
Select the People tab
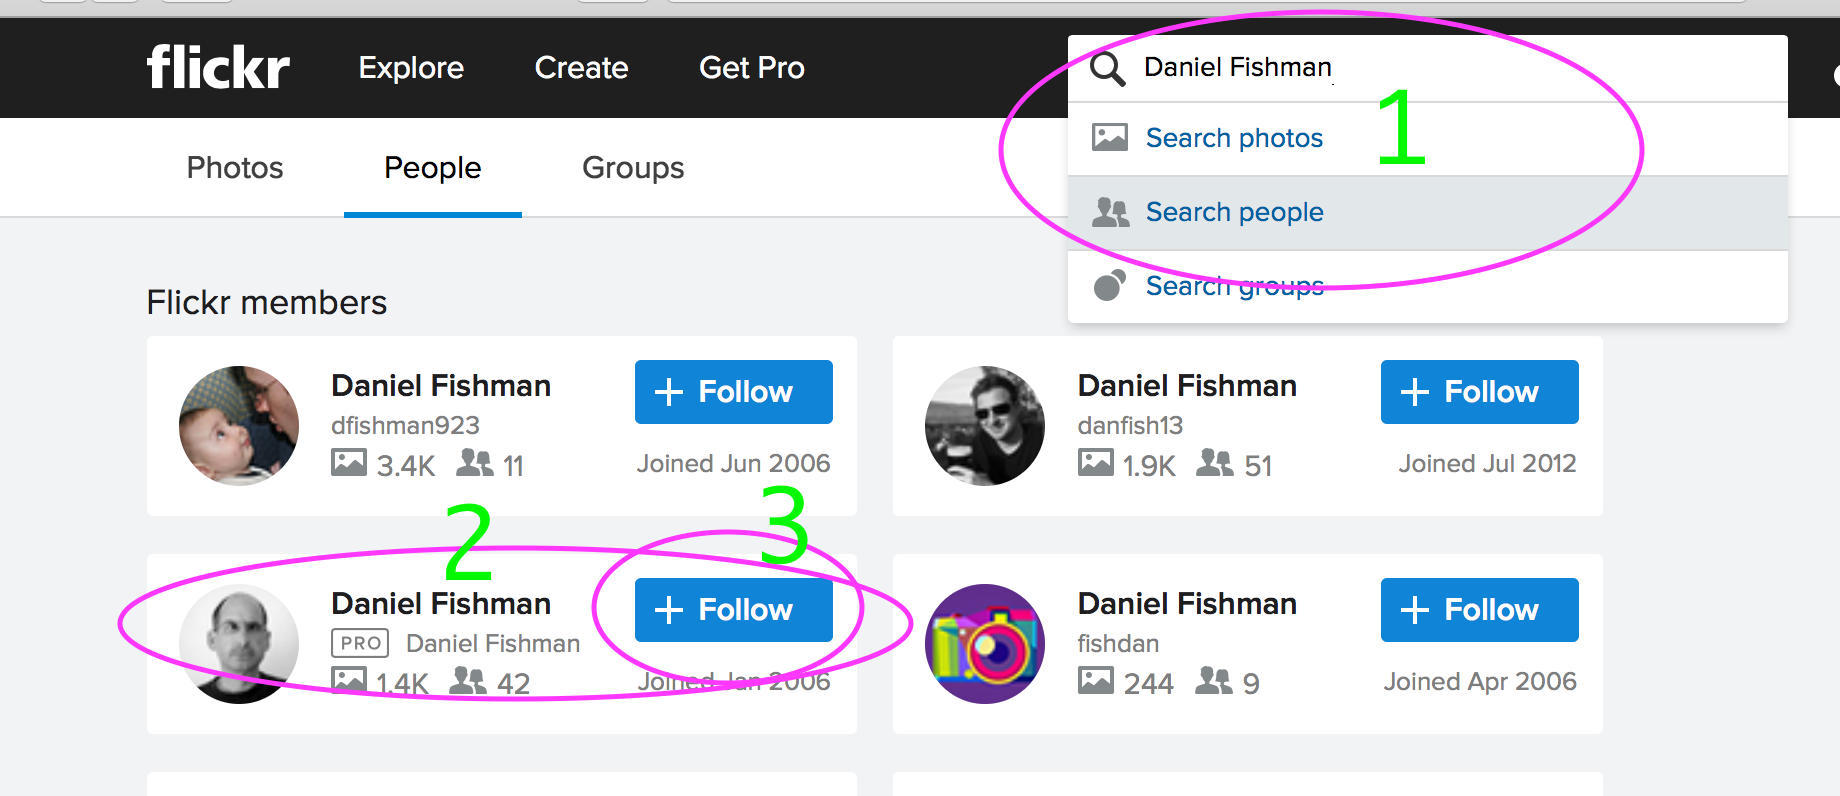[433, 167]
